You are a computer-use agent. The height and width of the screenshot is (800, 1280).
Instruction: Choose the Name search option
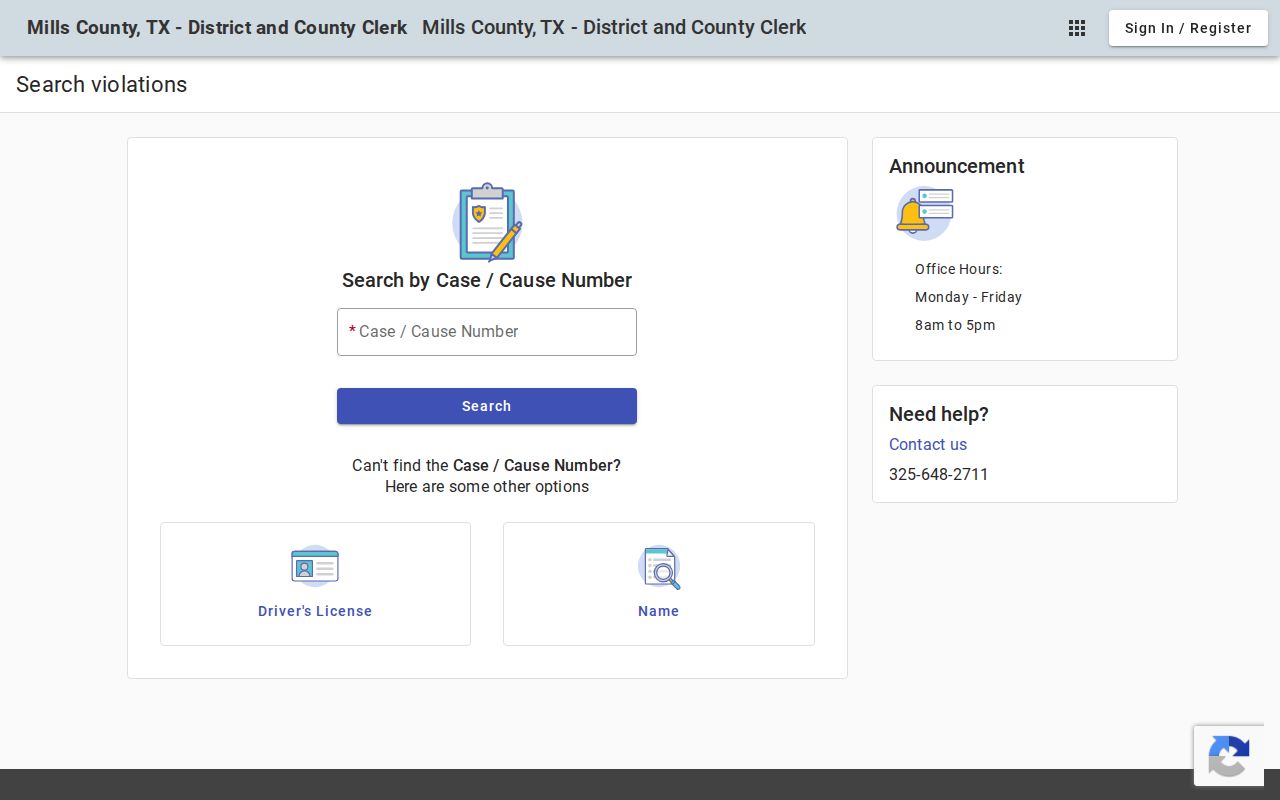[659, 584]
